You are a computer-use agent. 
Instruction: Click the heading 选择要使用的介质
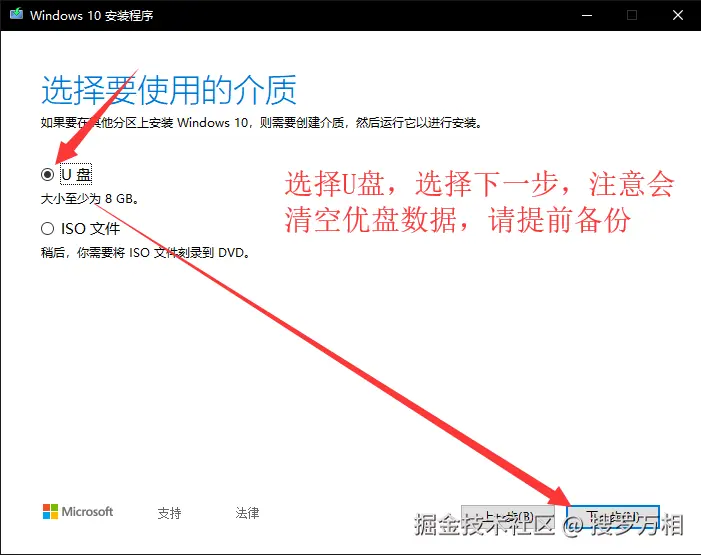(x=169, y=90)
